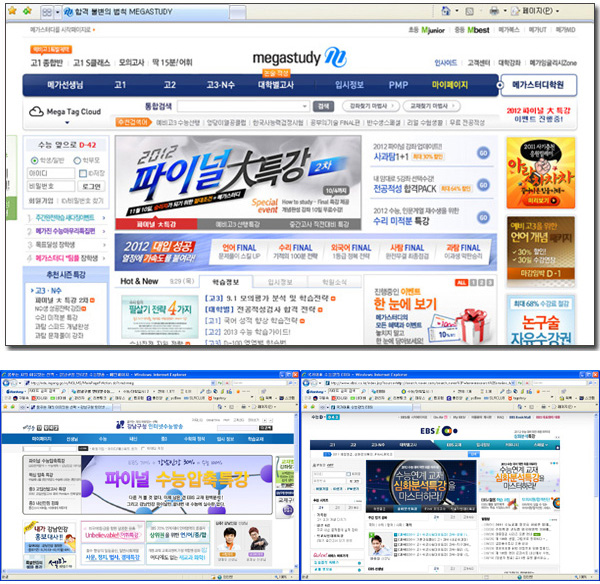The height and width of the screenshot is (584, 600).
Task: Click the Home icon in IE toolbar
Action: [x=446, y=11]
